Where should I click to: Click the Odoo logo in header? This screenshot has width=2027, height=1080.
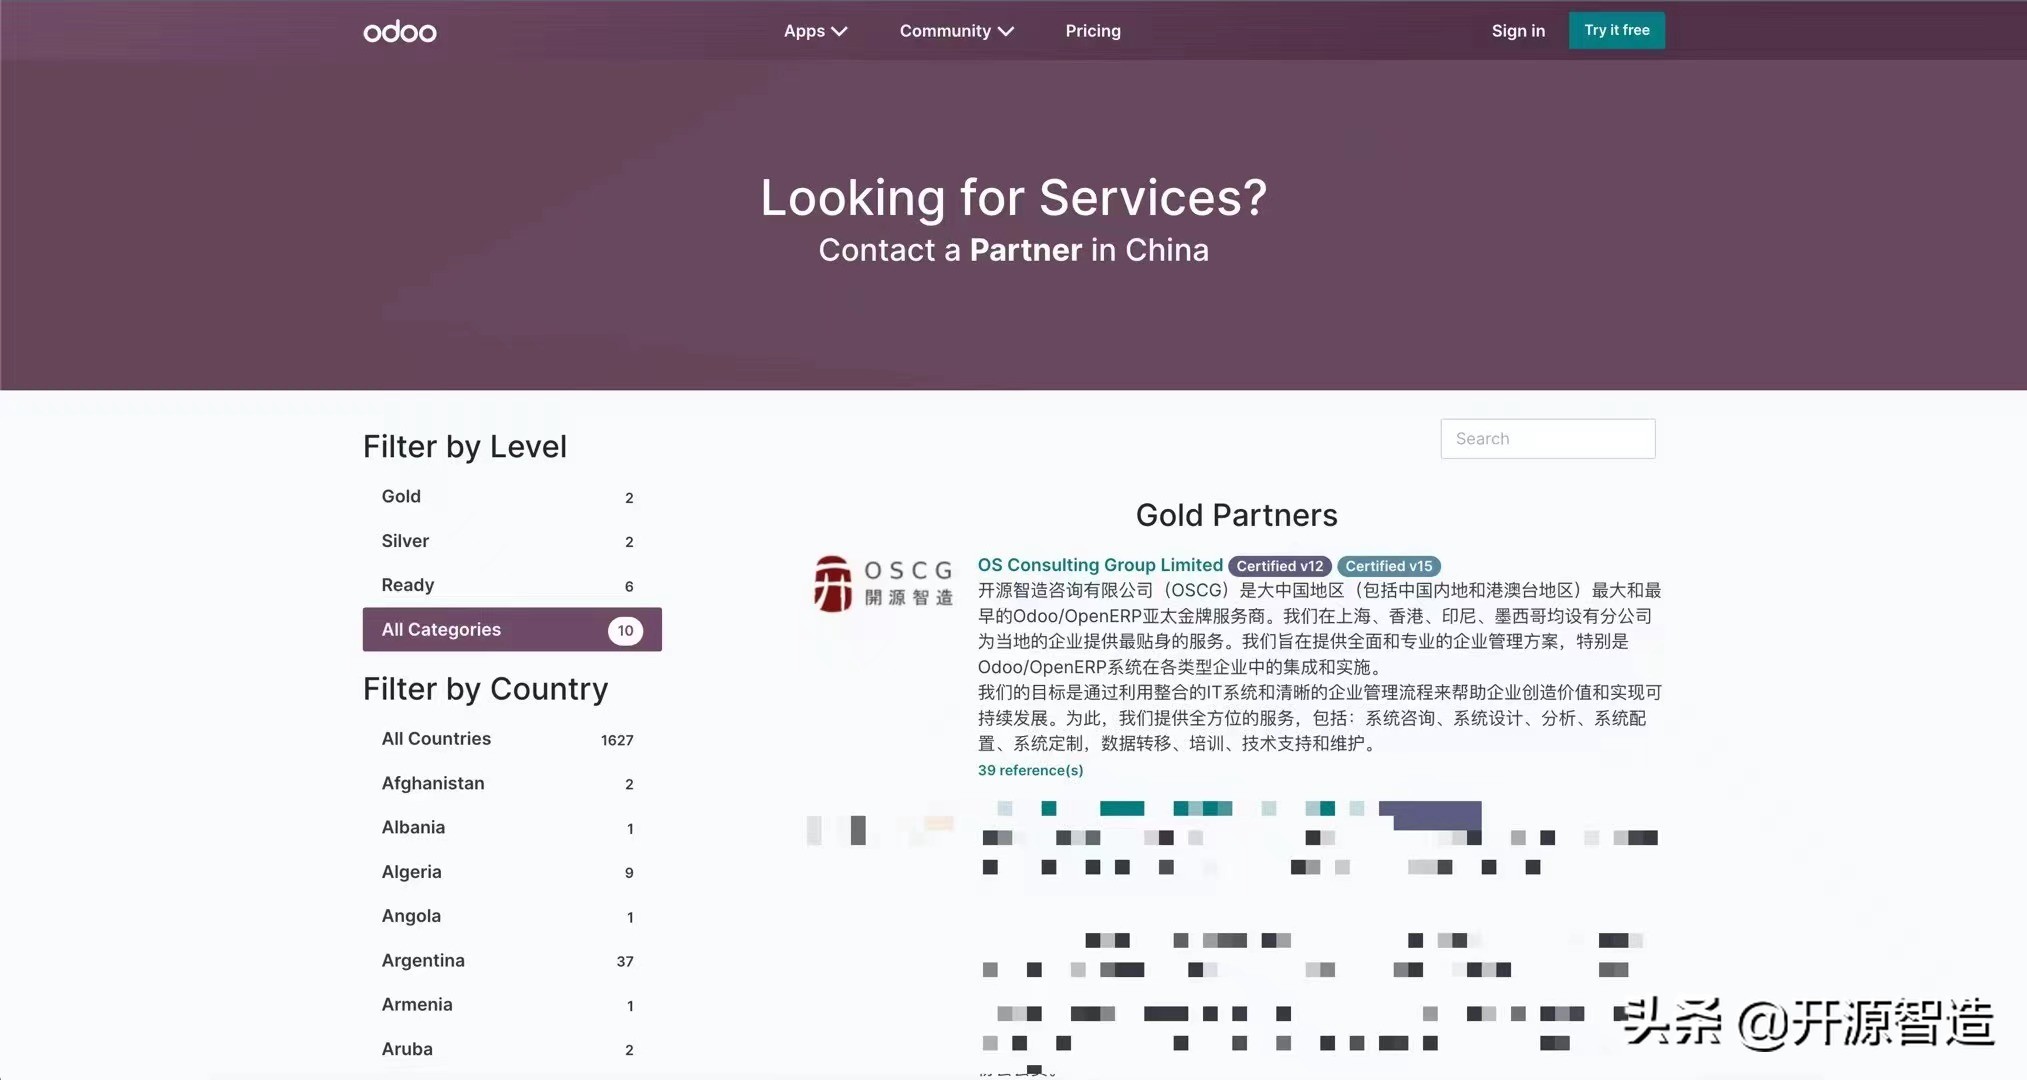(400, 32)
